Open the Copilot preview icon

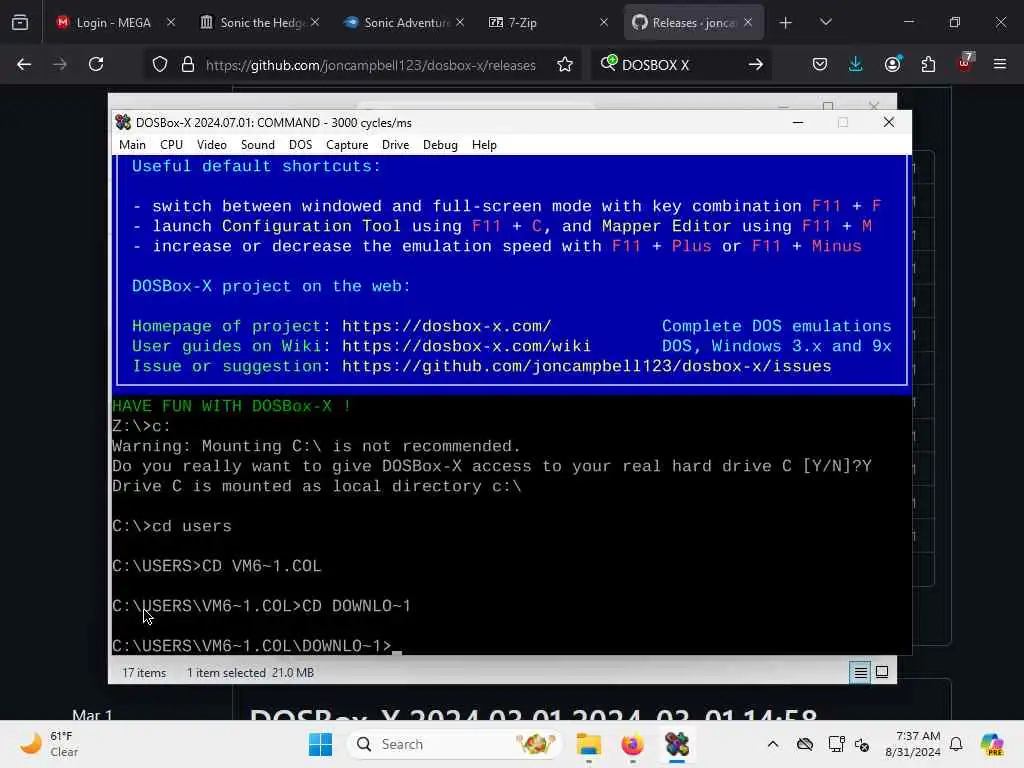click(x=992, y=744)
